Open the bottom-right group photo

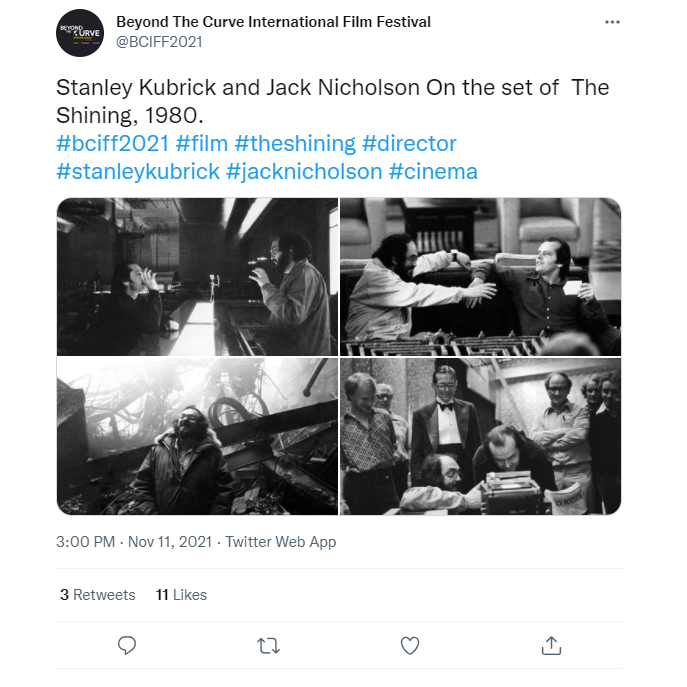click(x=481, y=437)
